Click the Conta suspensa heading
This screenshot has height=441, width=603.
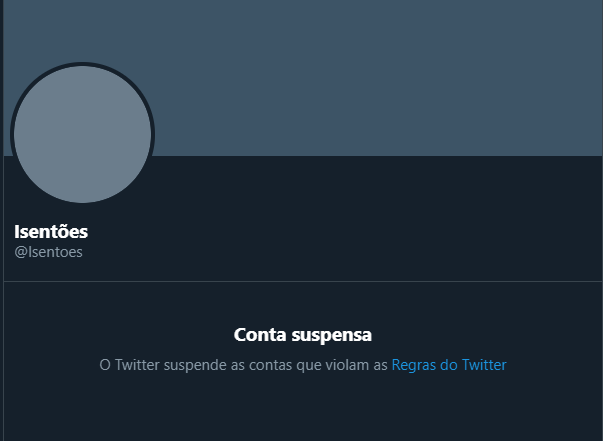[x=303, y=334]
